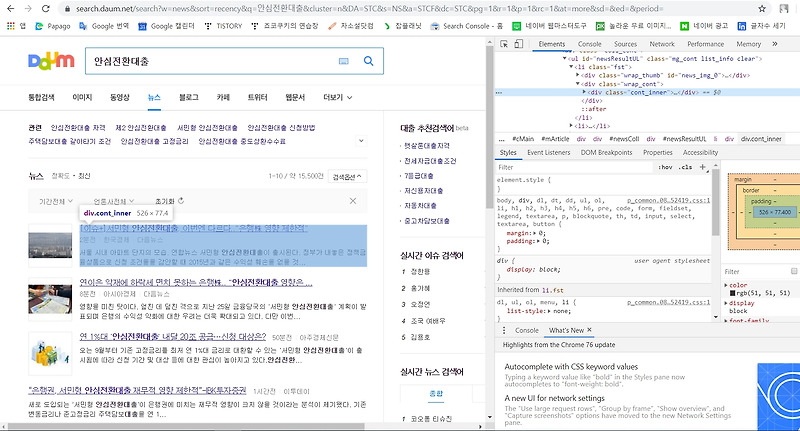Viewport: 800px width, 431px height.
Task: Switch to the Console tab in DevTools
Action: click(589, 44)
